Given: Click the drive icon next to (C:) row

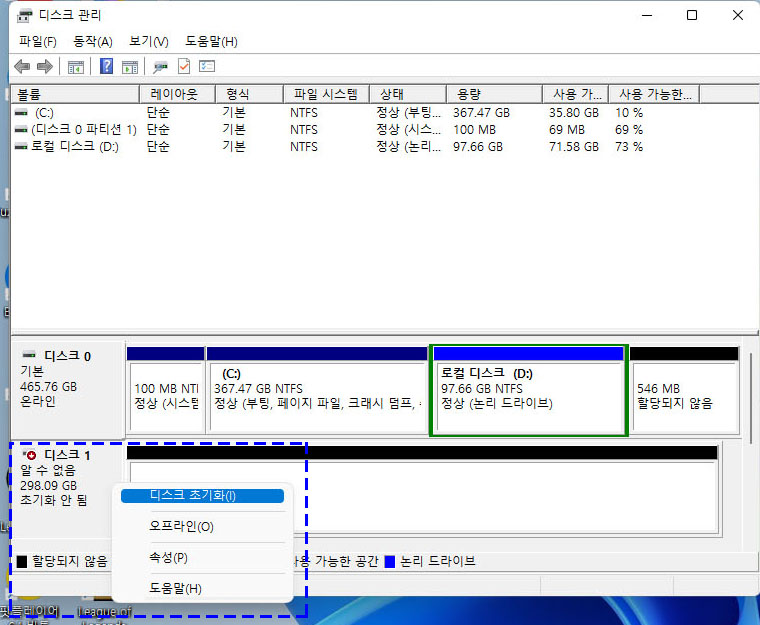Looking at the screenshot, I should coord(21,112).
